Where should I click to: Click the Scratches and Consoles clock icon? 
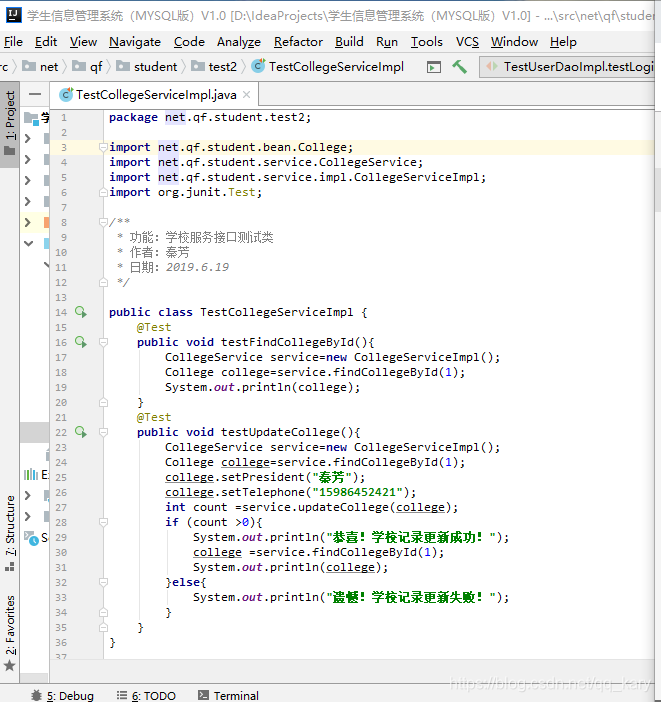pos(31,538)
